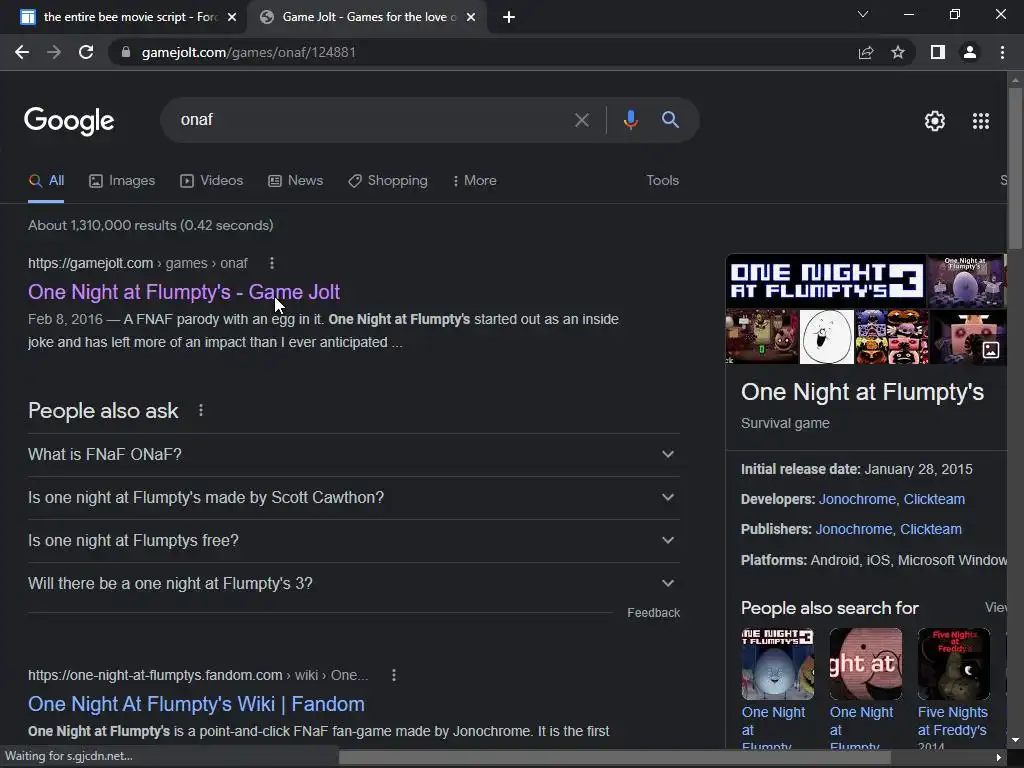Click the address bar URL gamejolt.com
The width and height of the screenshot is (1024, 768).
click(x=248, y=52)
